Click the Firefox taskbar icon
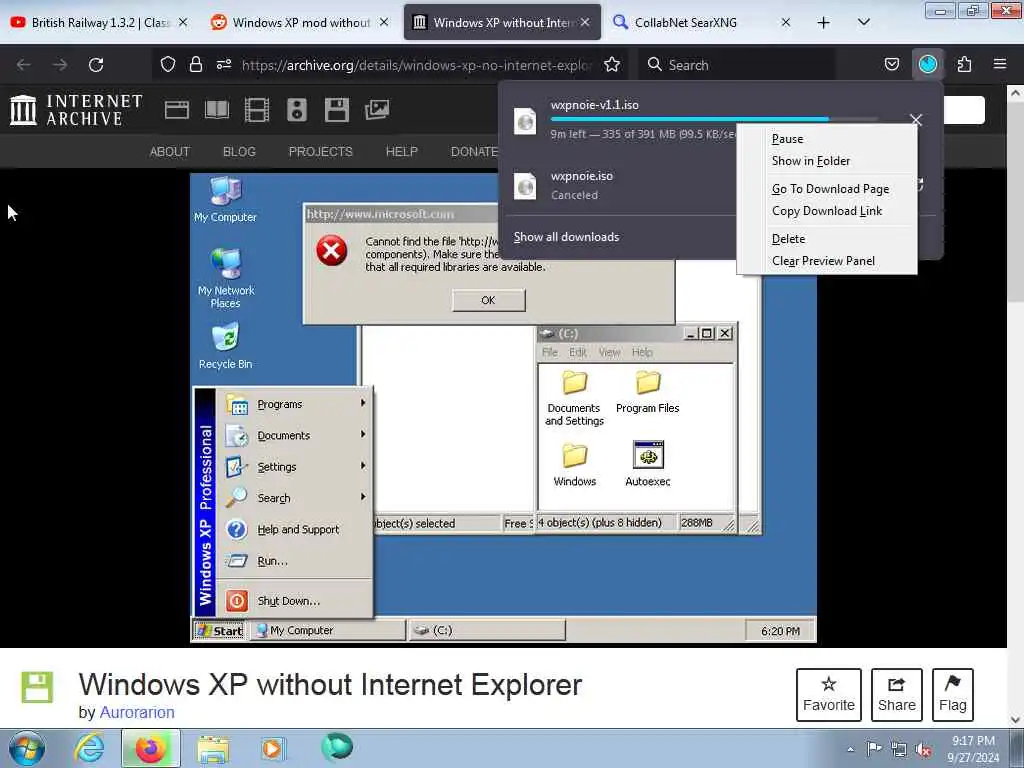1024x768 pixels. pos(150,748)
